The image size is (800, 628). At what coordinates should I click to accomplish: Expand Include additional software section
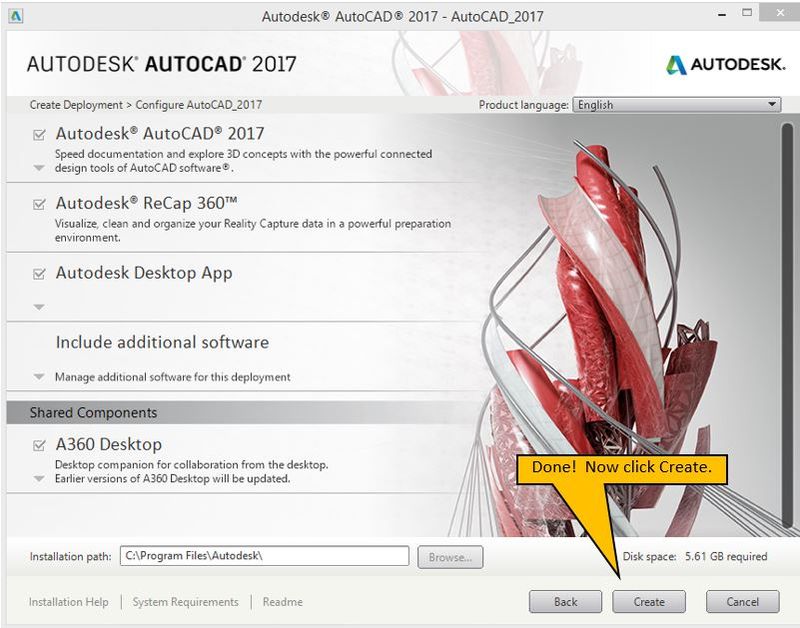(x=39, y=377)
